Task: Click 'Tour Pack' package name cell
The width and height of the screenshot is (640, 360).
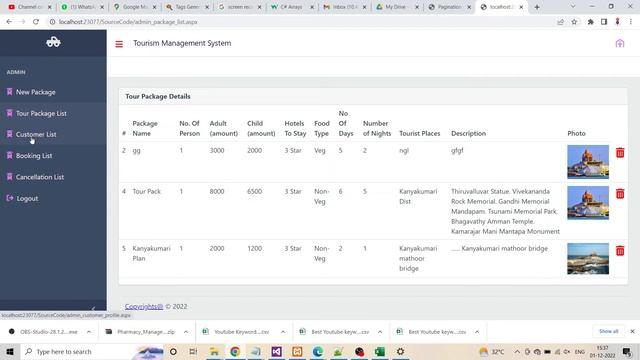Action: tap(147, 191)
